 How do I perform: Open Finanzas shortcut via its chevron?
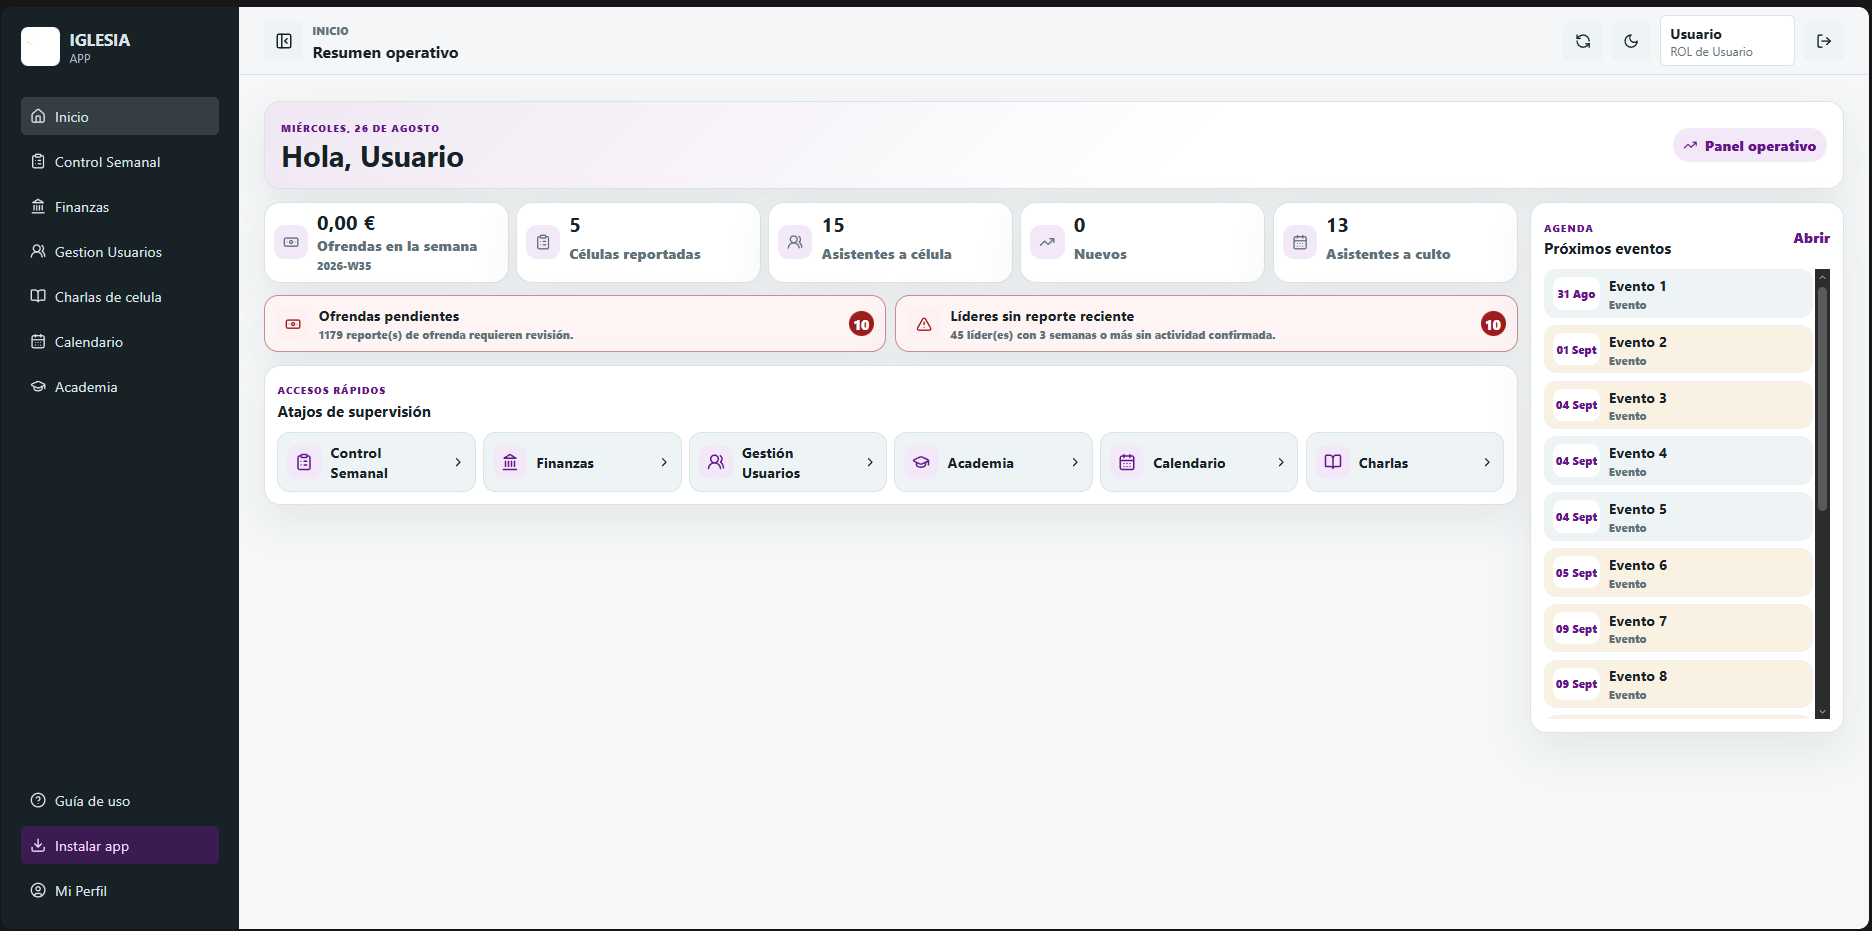pos(664,462)
